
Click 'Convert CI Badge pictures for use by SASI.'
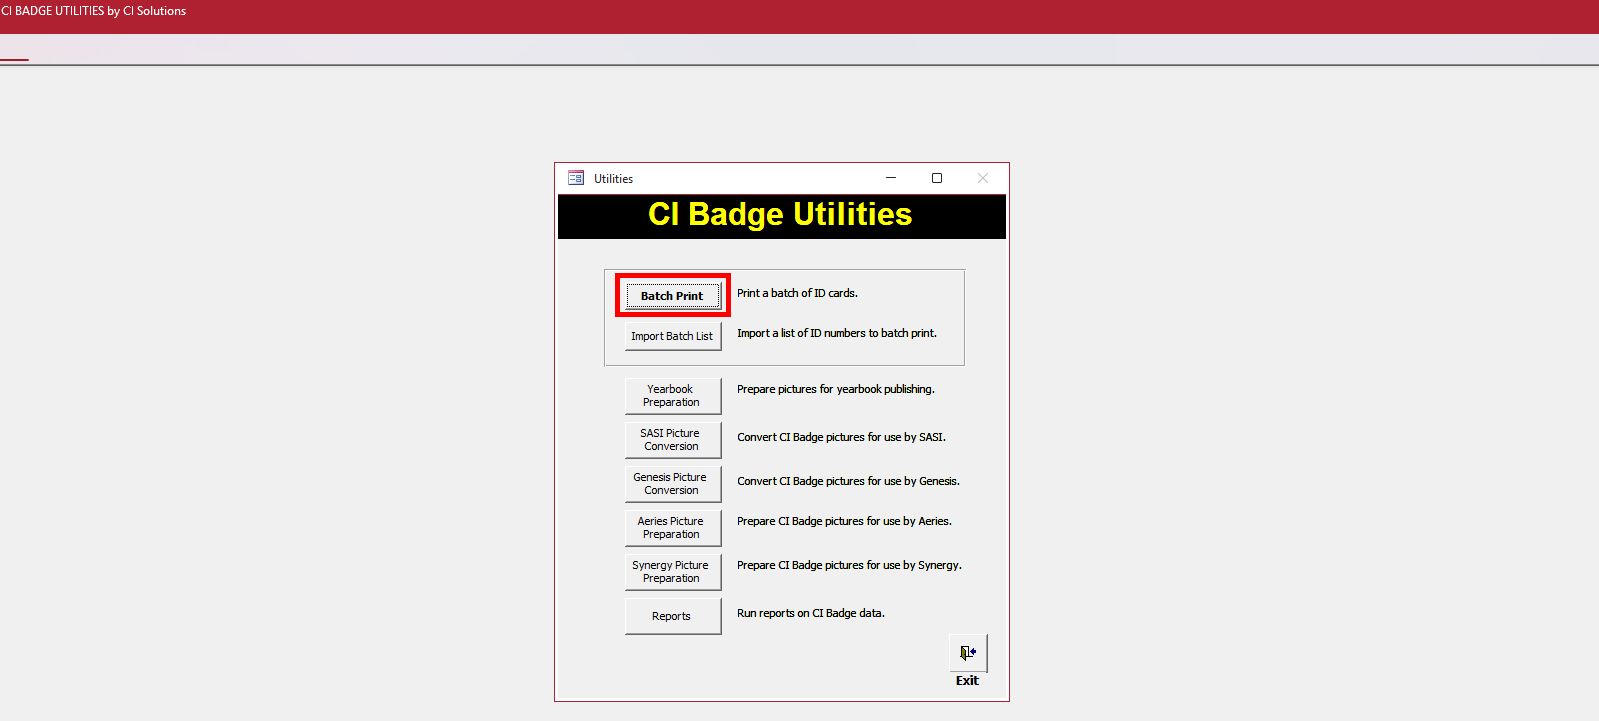(841, 437)
